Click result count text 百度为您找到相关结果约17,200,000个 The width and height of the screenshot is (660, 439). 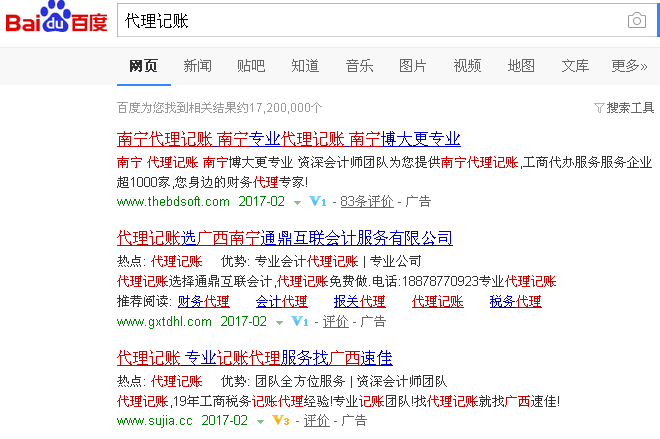click(x=219, y=108)
